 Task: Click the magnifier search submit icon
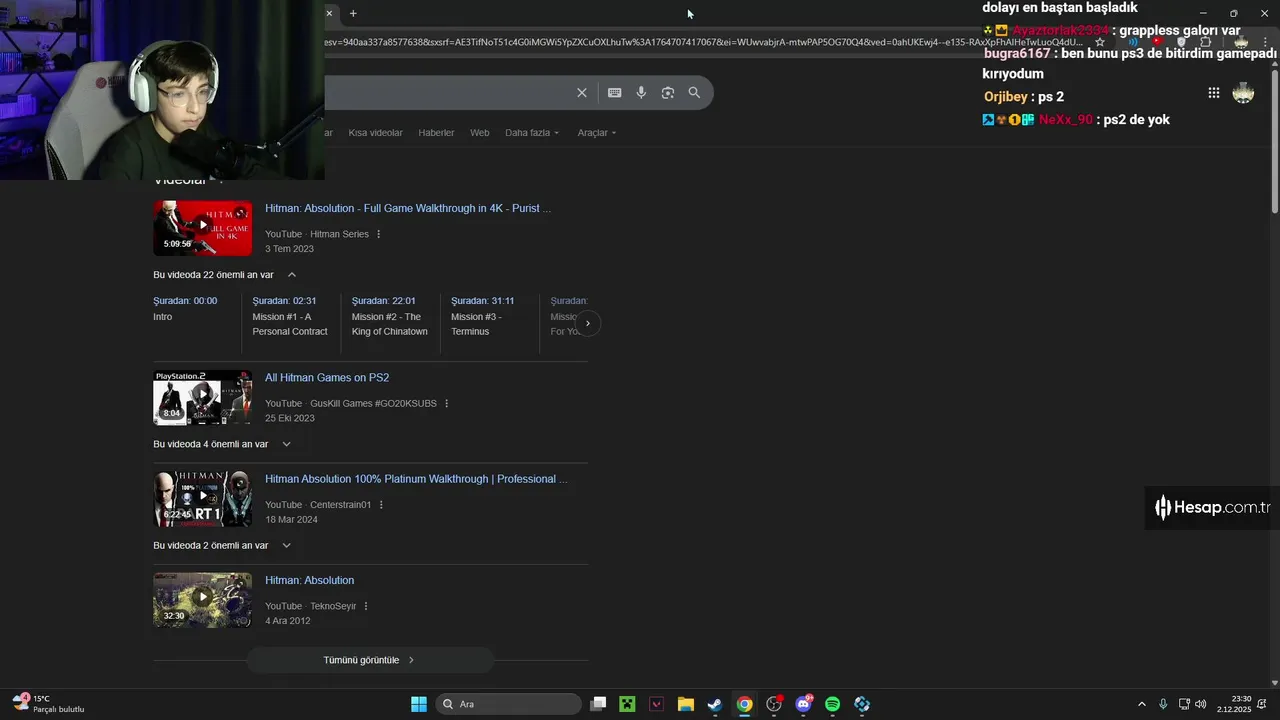click(x=694, y=93)
